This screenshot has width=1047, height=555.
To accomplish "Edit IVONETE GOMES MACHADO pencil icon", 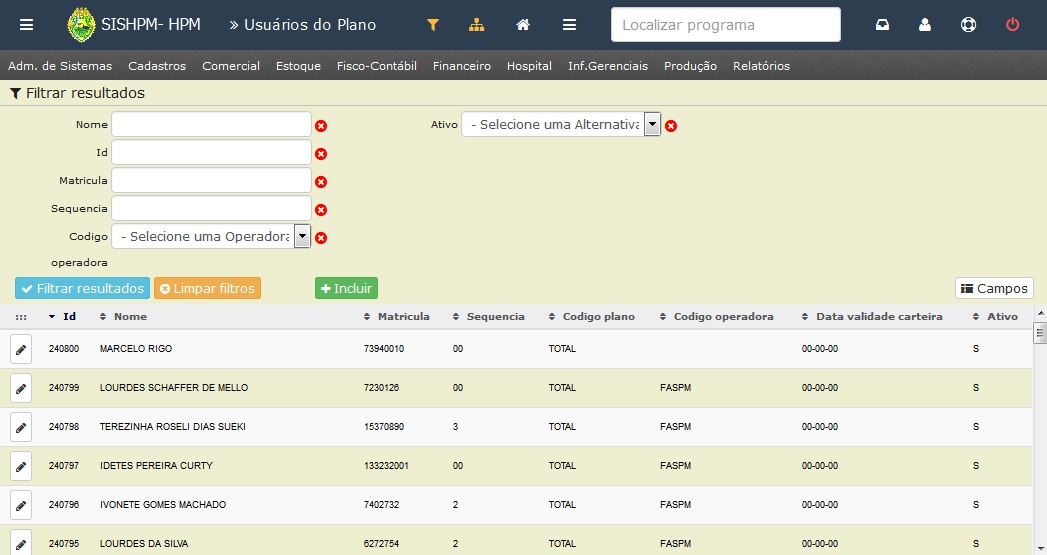I will tap(21, 505).
